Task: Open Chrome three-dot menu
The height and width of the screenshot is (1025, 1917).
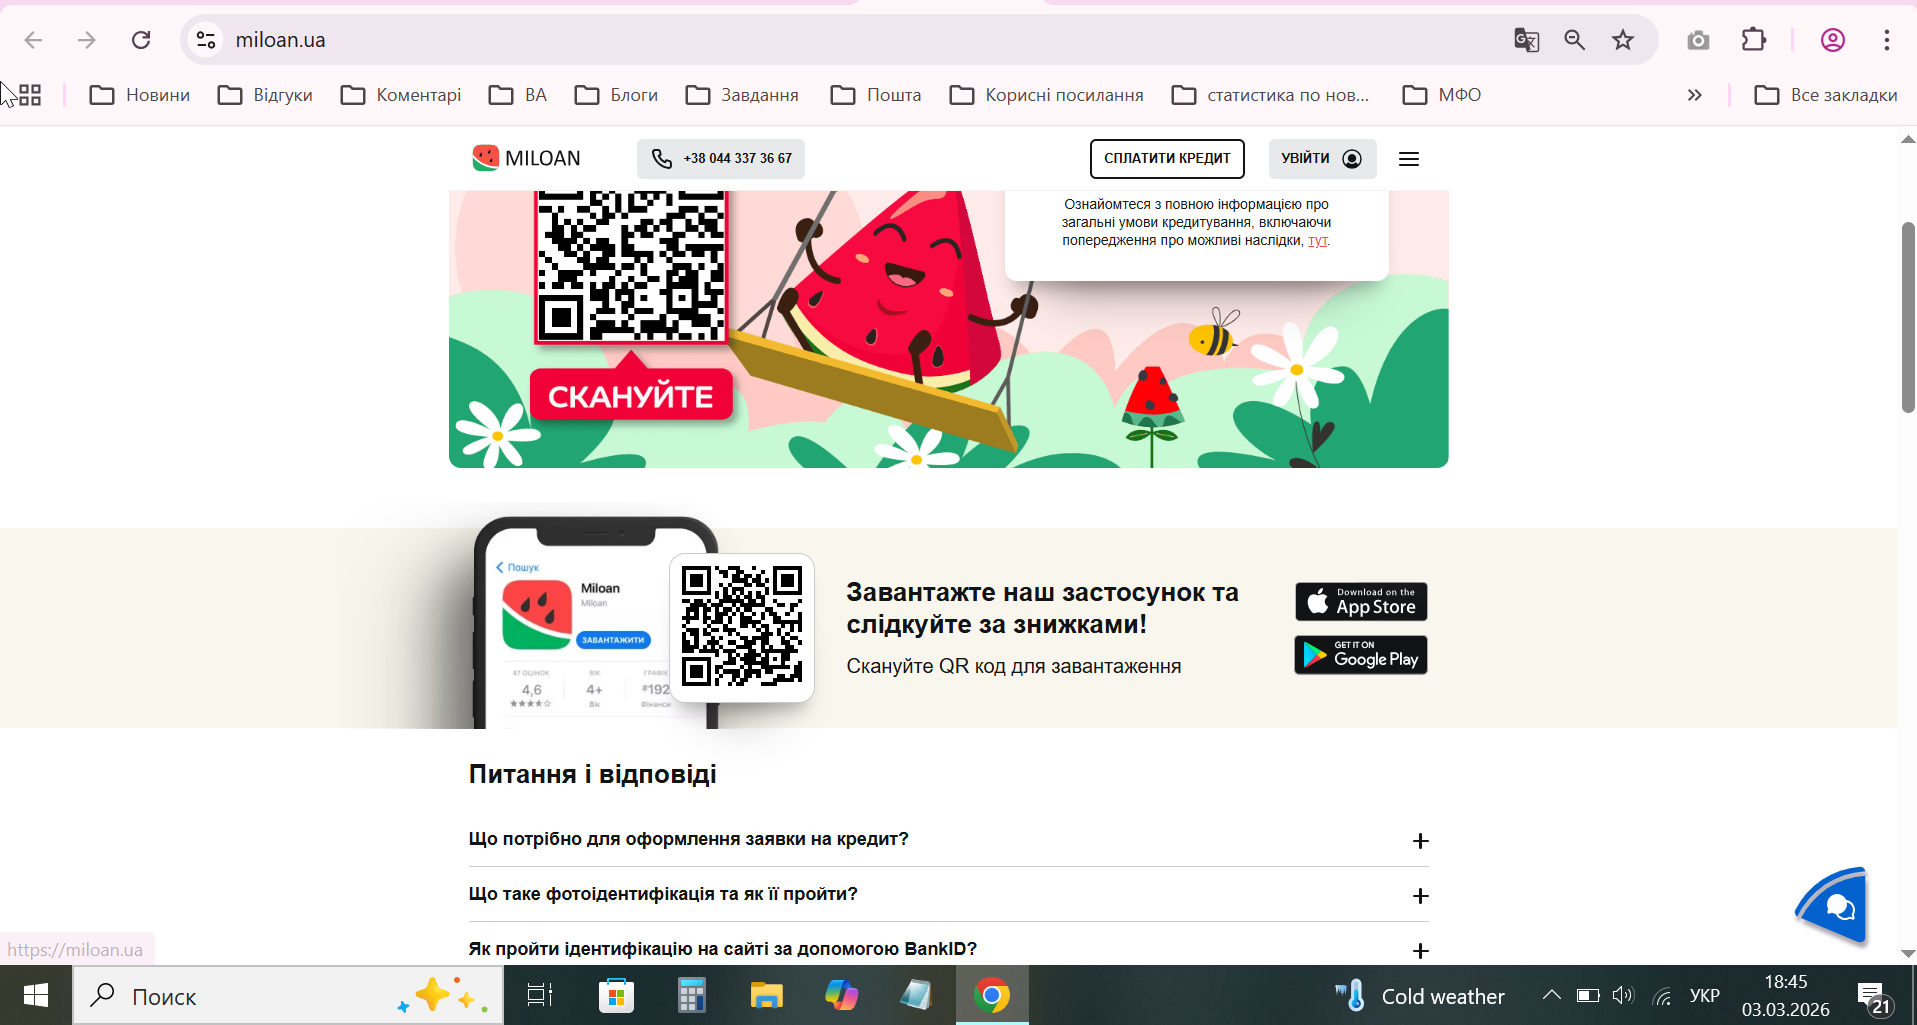Action: [x=1887, y=40]
